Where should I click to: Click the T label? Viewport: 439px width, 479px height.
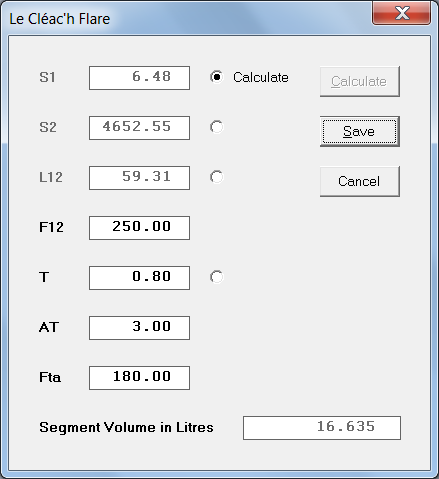(x=44, y=277)
